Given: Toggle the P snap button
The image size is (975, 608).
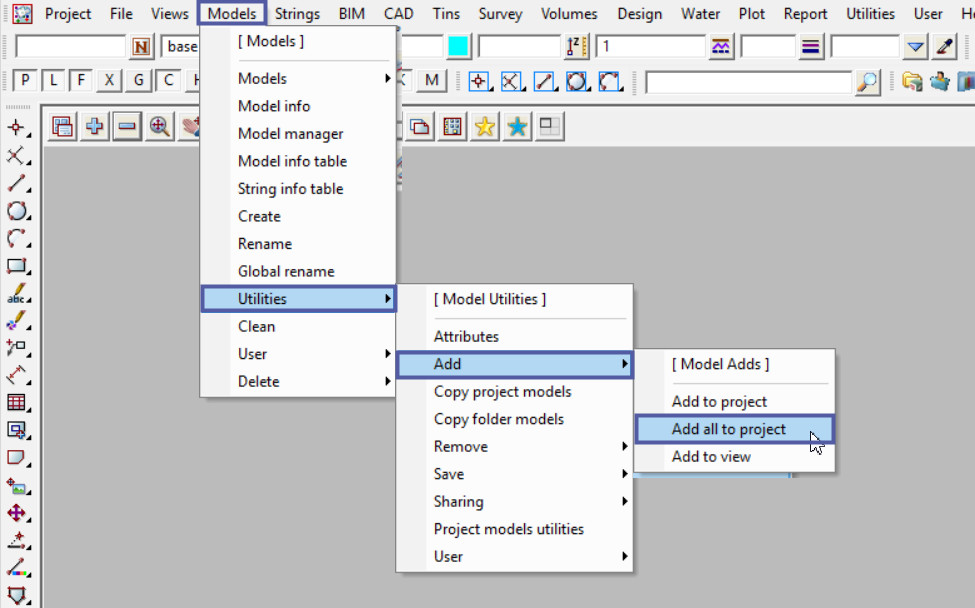Looking at the screenshot, I should point(25,80).
